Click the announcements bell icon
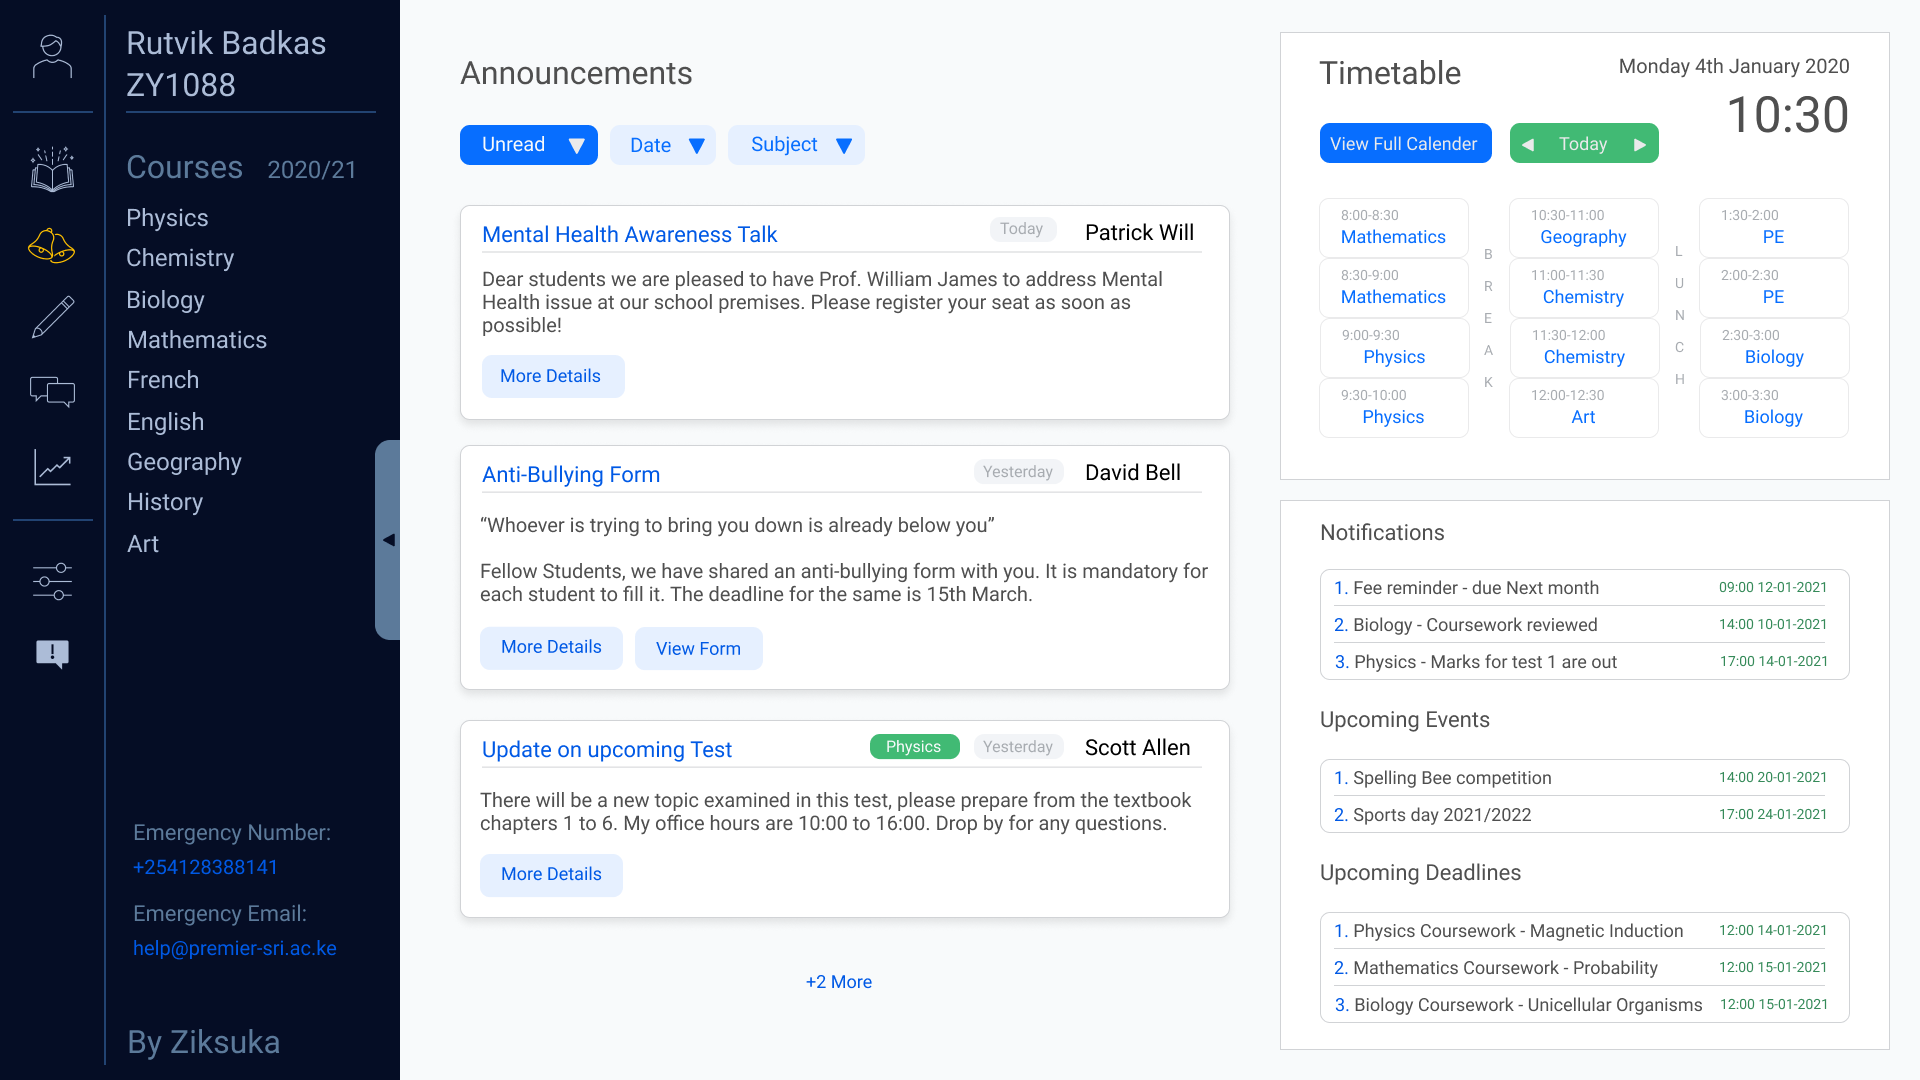The image size is (1920, 1080). (x=52, y=245)
